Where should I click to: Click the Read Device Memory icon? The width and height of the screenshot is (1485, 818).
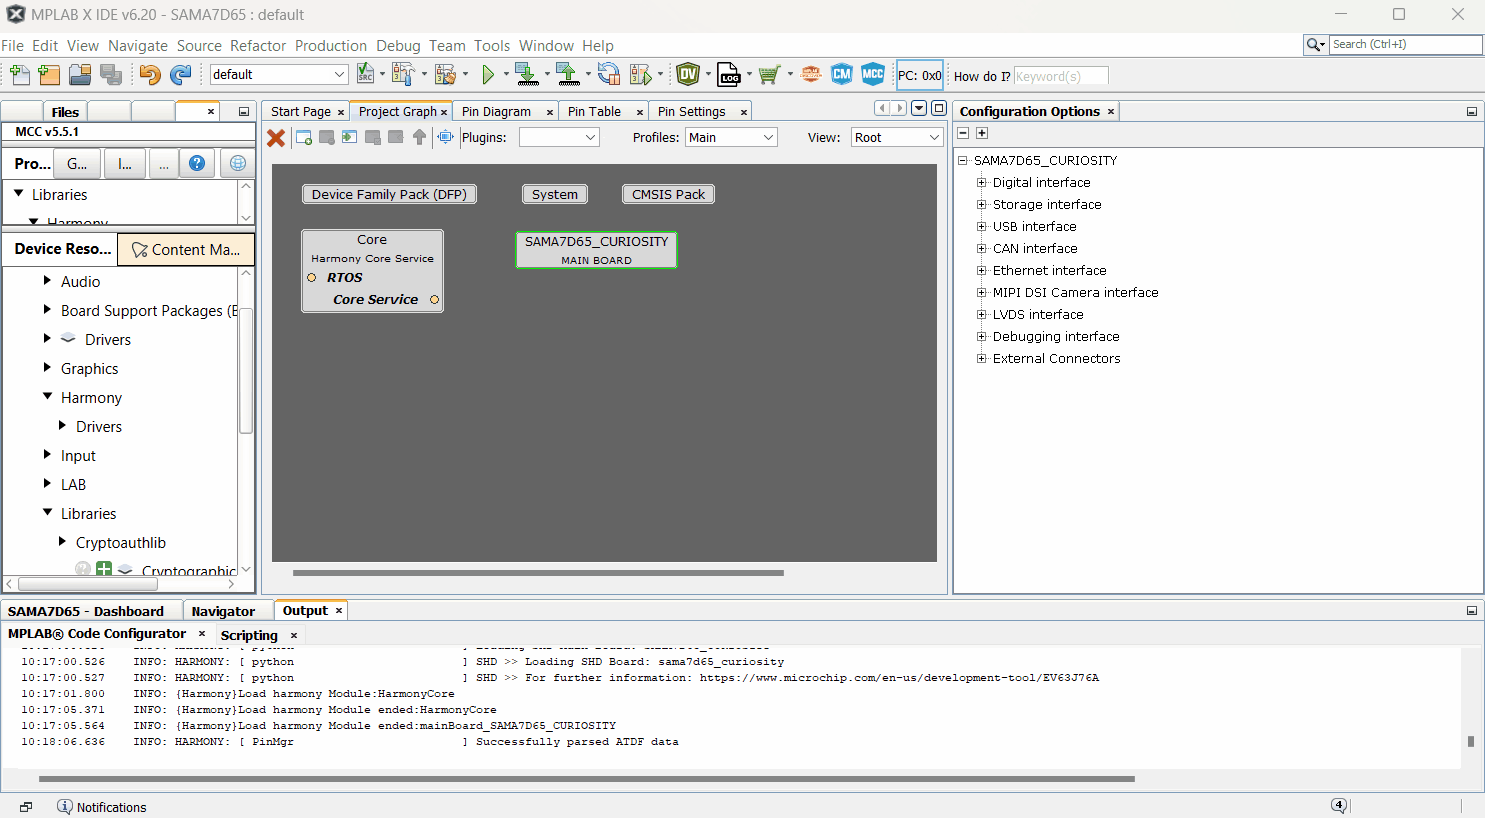point(567,74)
